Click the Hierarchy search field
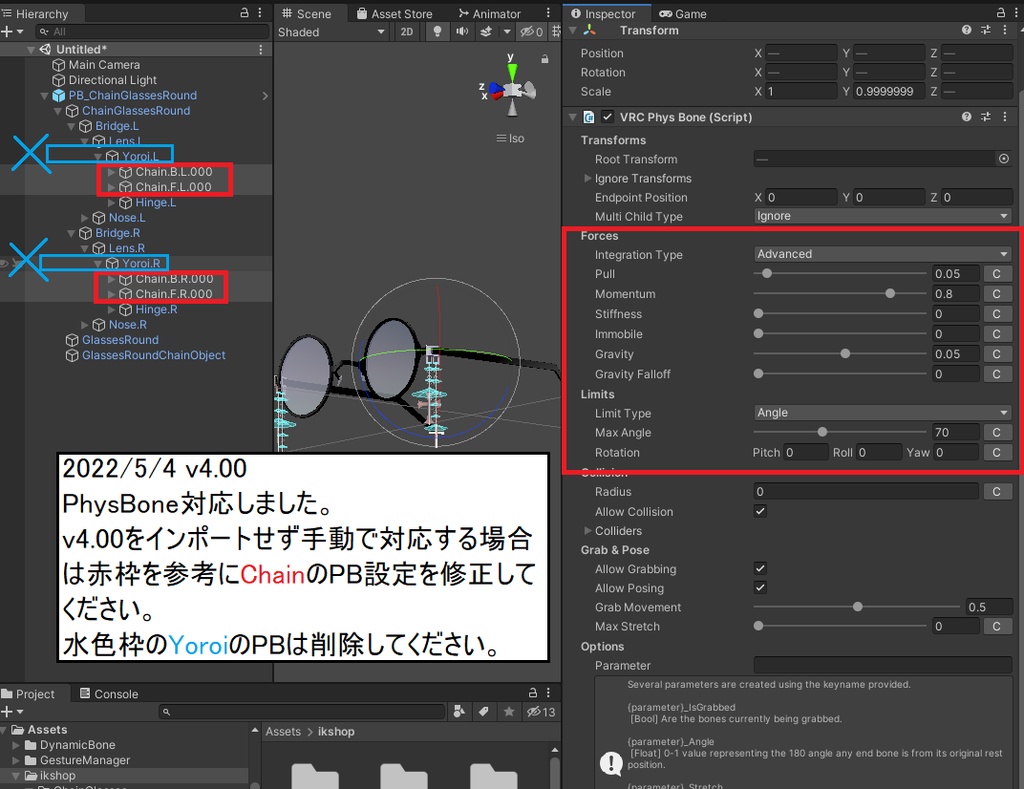 [152, 31]
